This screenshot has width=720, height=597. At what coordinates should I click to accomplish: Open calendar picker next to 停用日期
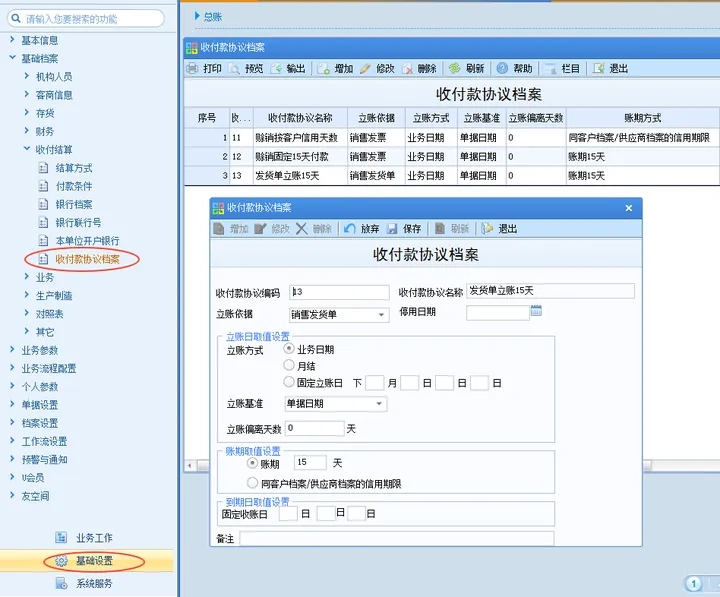[536, 312]
